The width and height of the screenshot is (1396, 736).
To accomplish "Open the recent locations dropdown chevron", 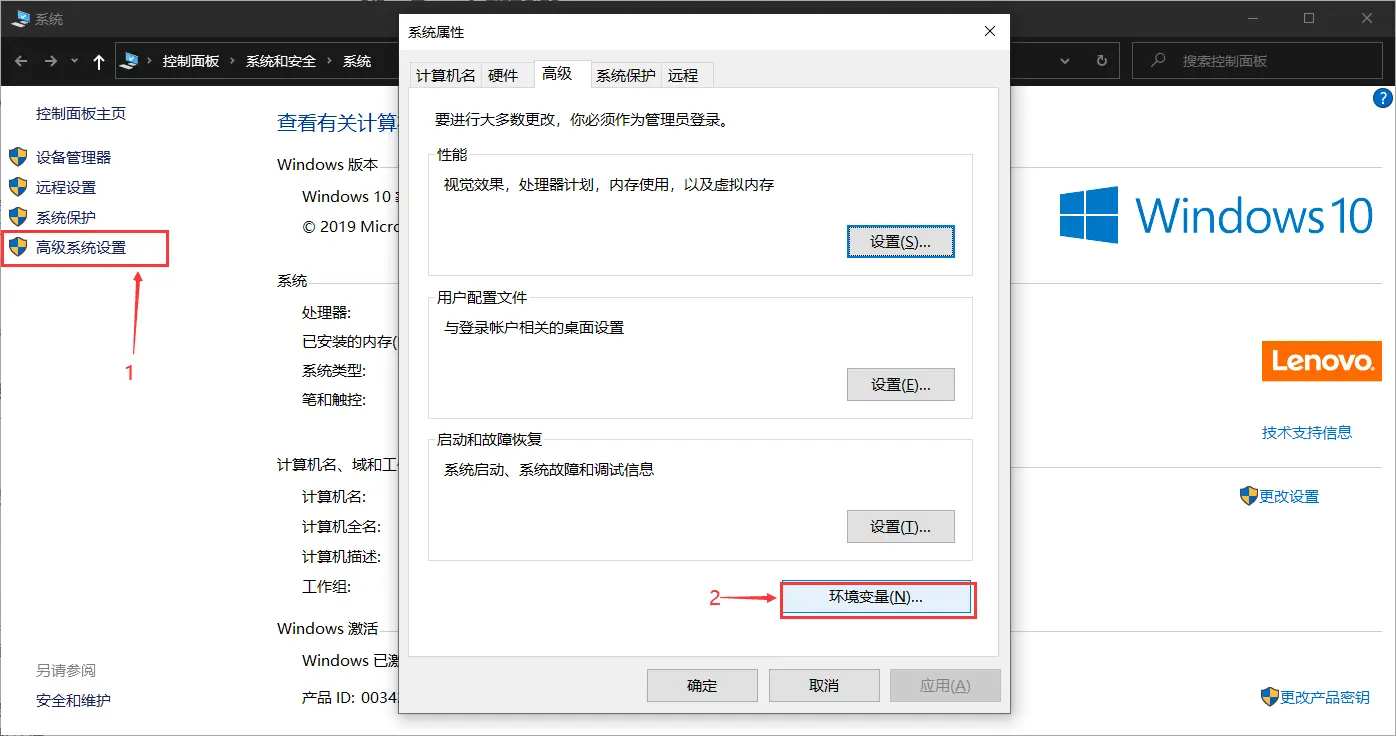I will [x=75, y=62].
